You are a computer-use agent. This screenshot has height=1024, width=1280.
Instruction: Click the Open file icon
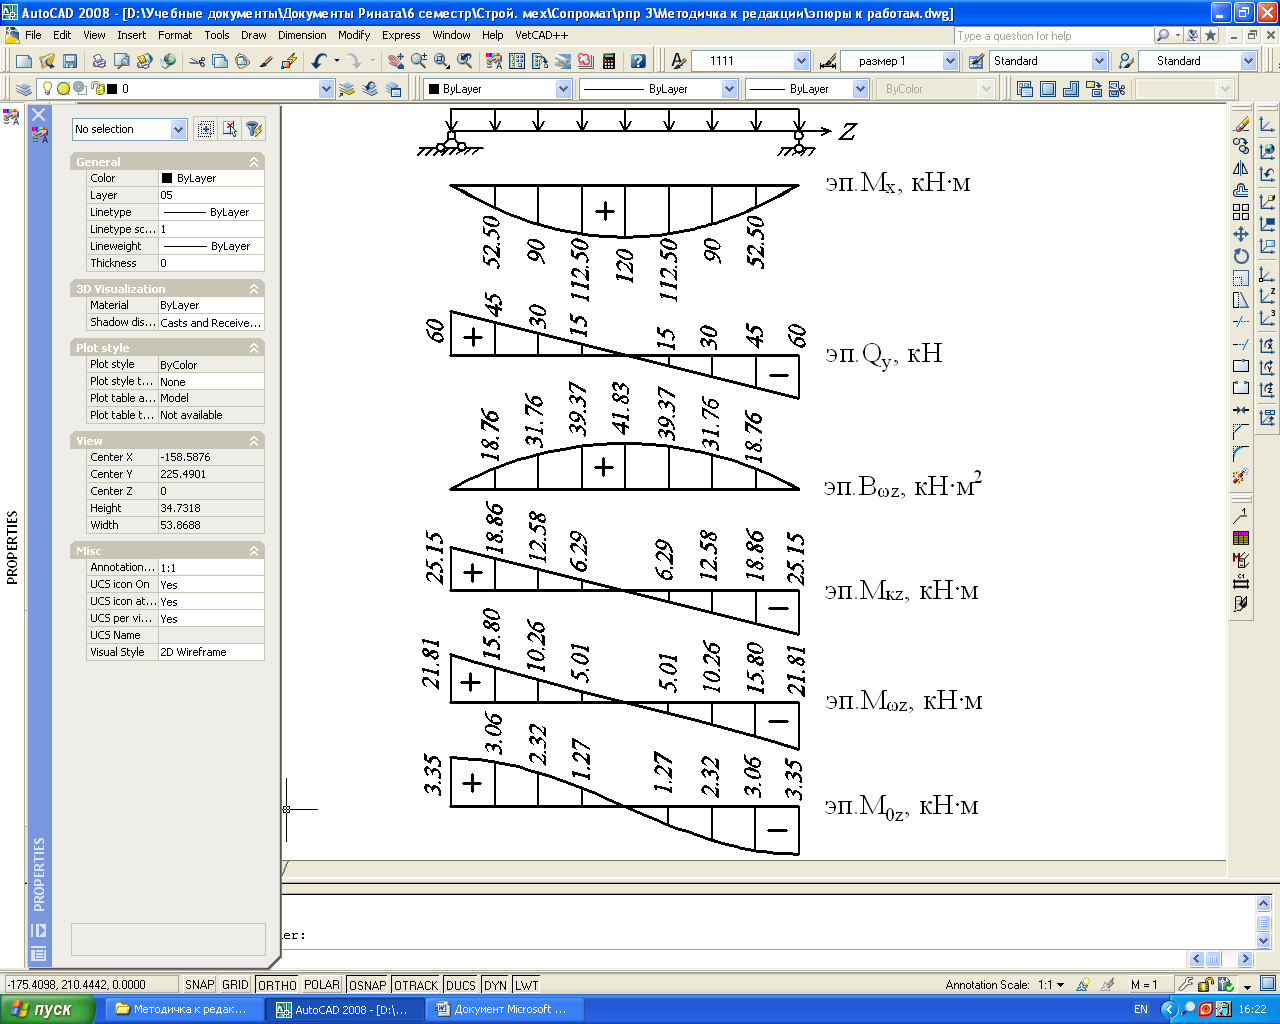(47, 61)
